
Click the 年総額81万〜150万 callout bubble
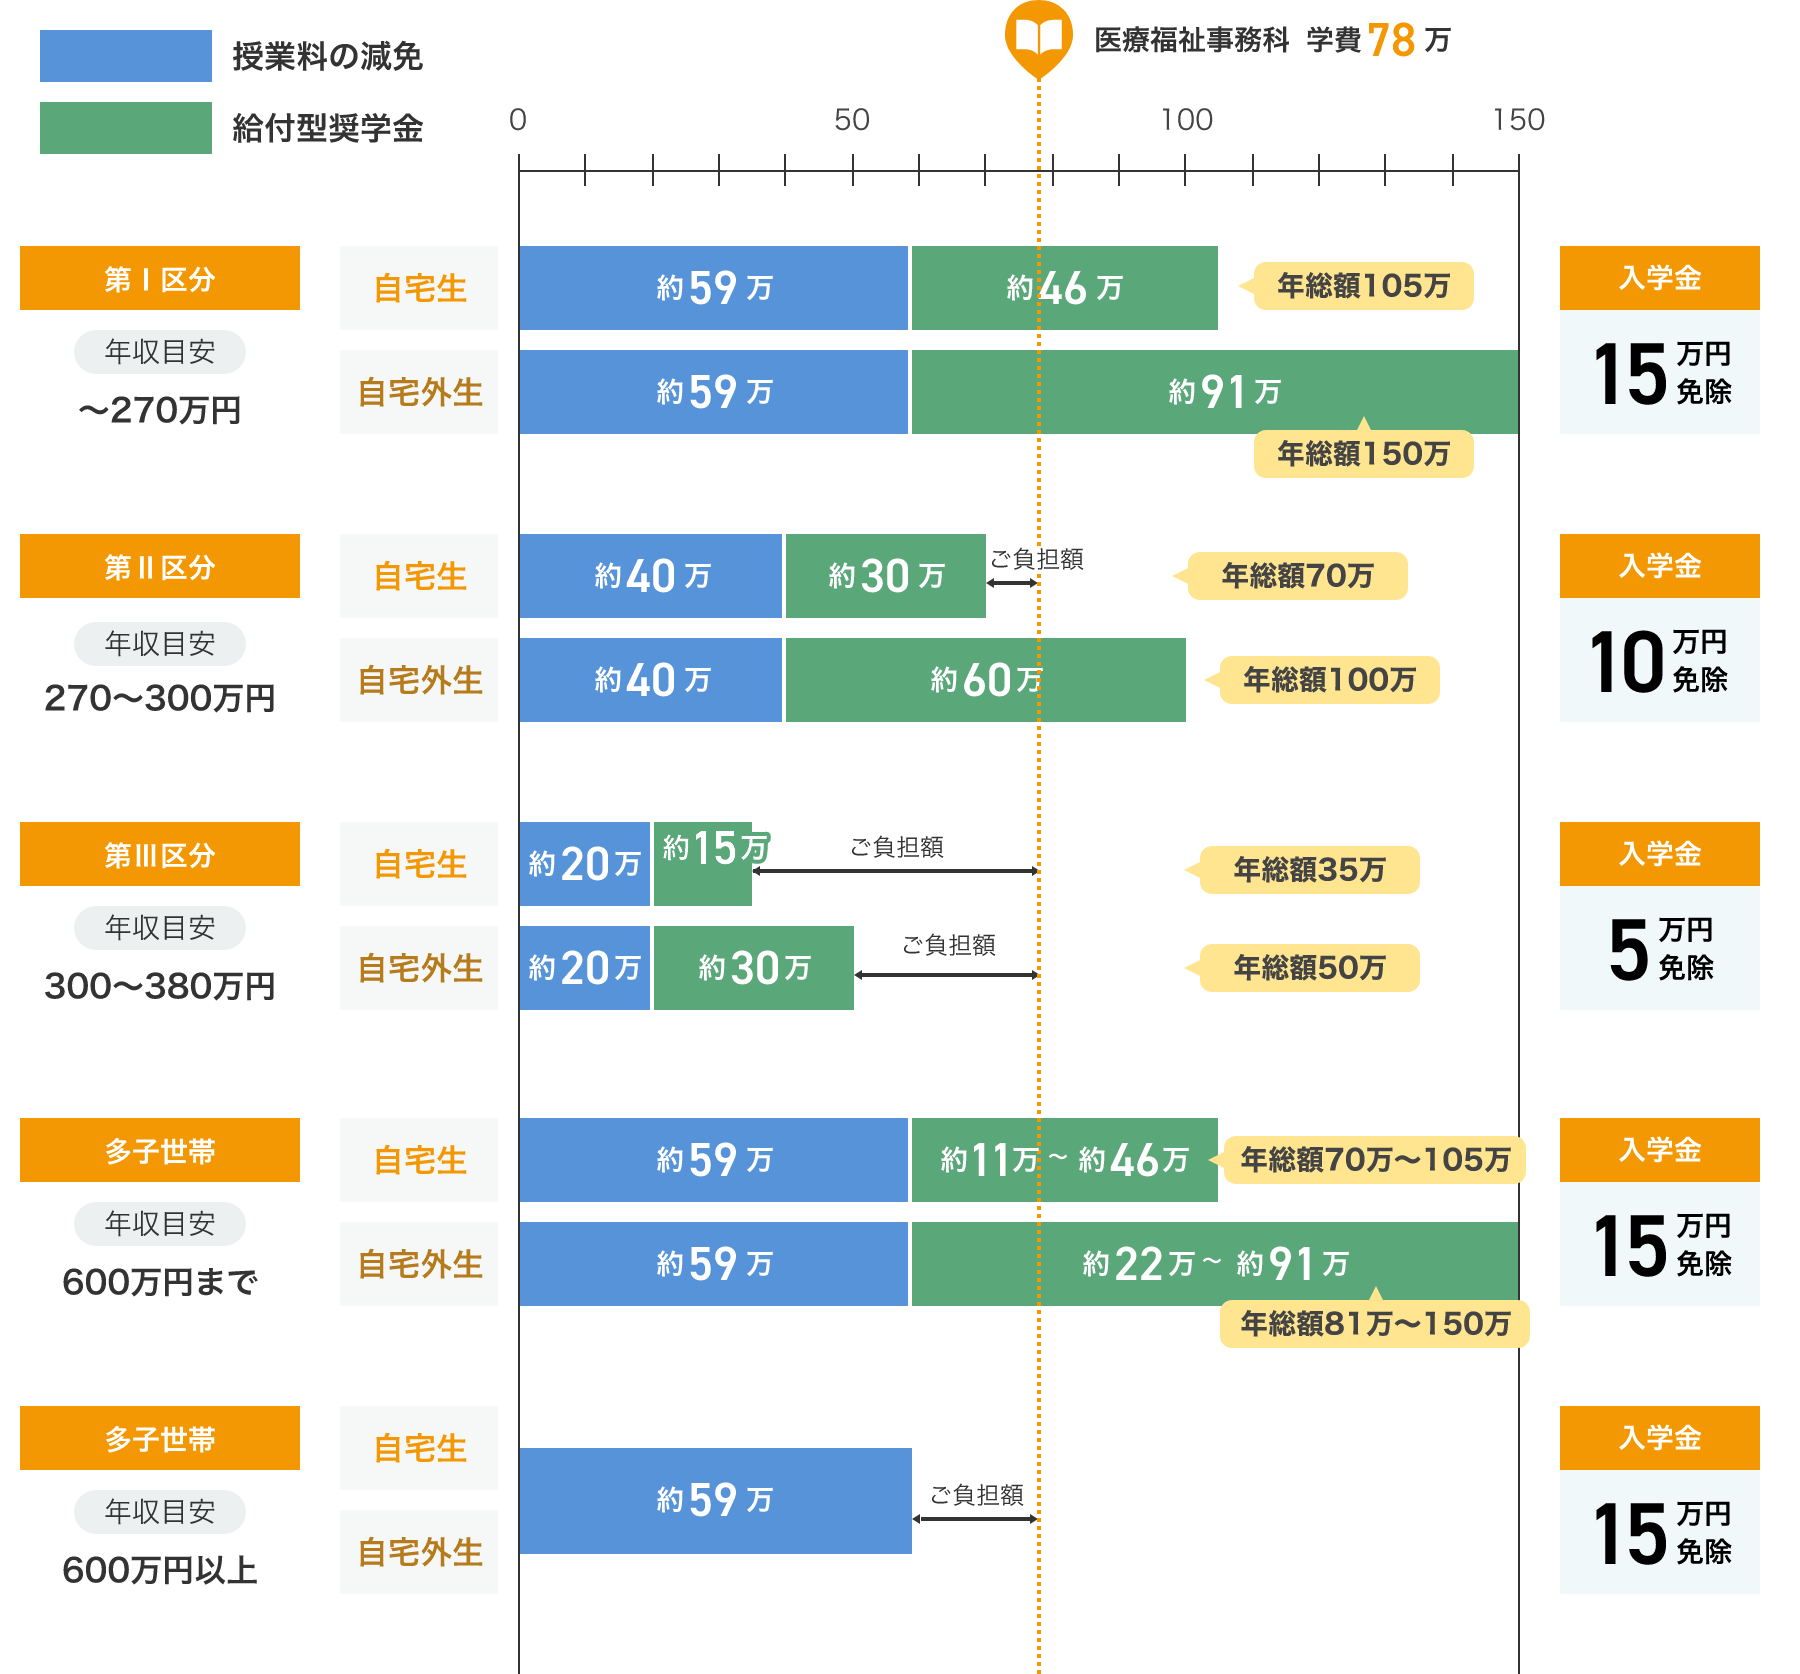(x=1374, y=1324)
